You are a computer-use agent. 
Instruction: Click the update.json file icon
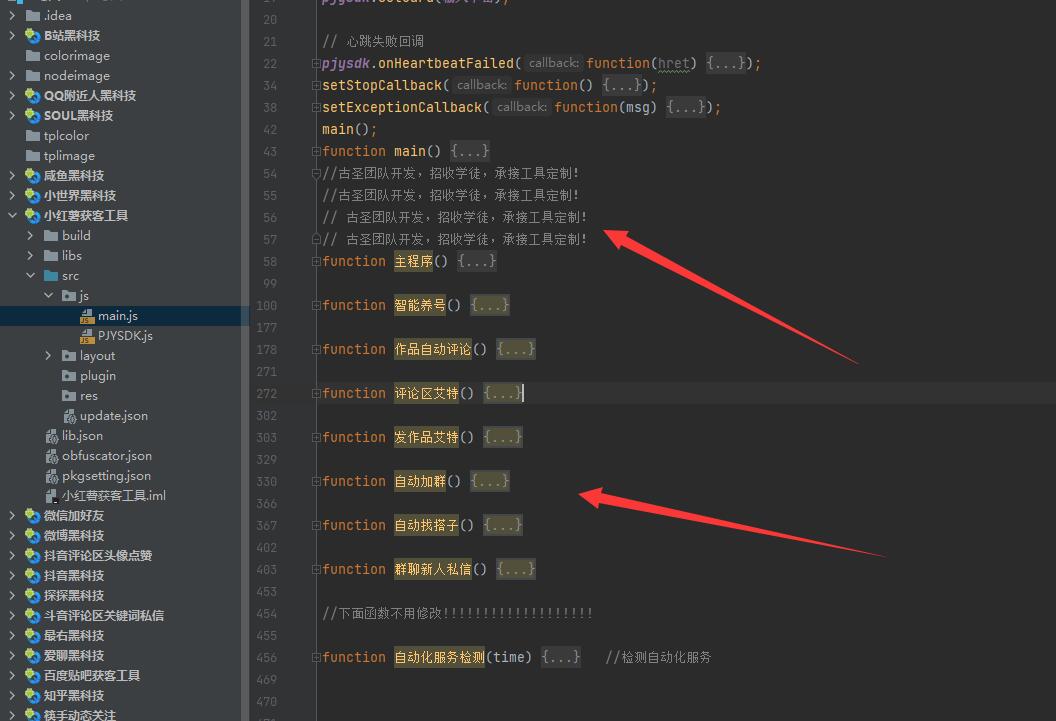(x=70, y=416)
